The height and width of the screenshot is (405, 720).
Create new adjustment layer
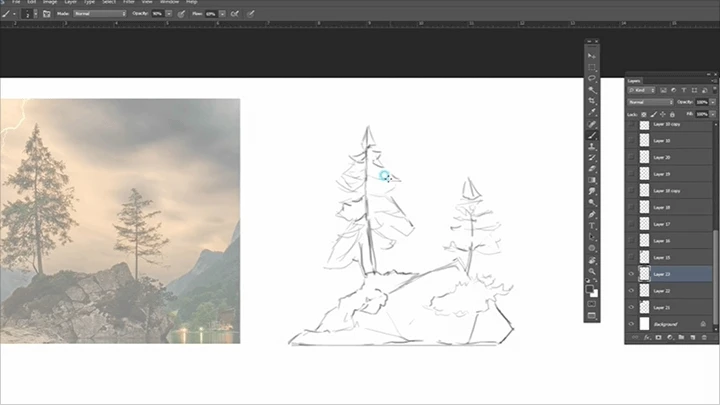670,338
